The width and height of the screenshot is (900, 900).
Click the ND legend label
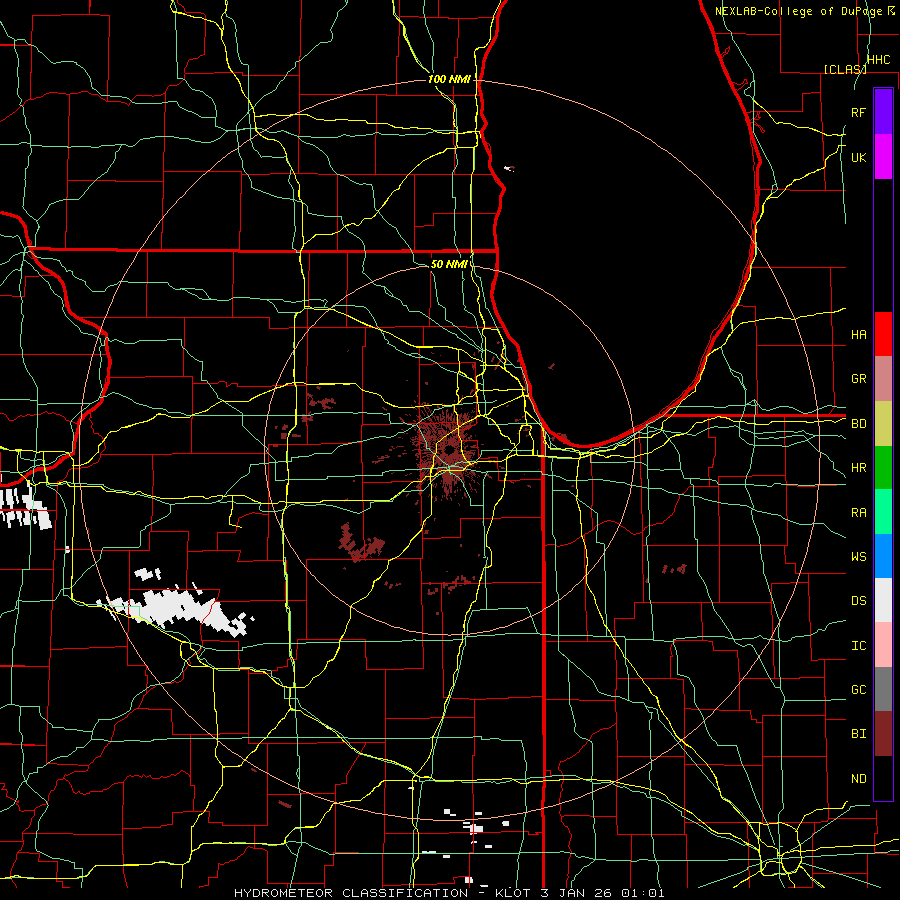858,779
